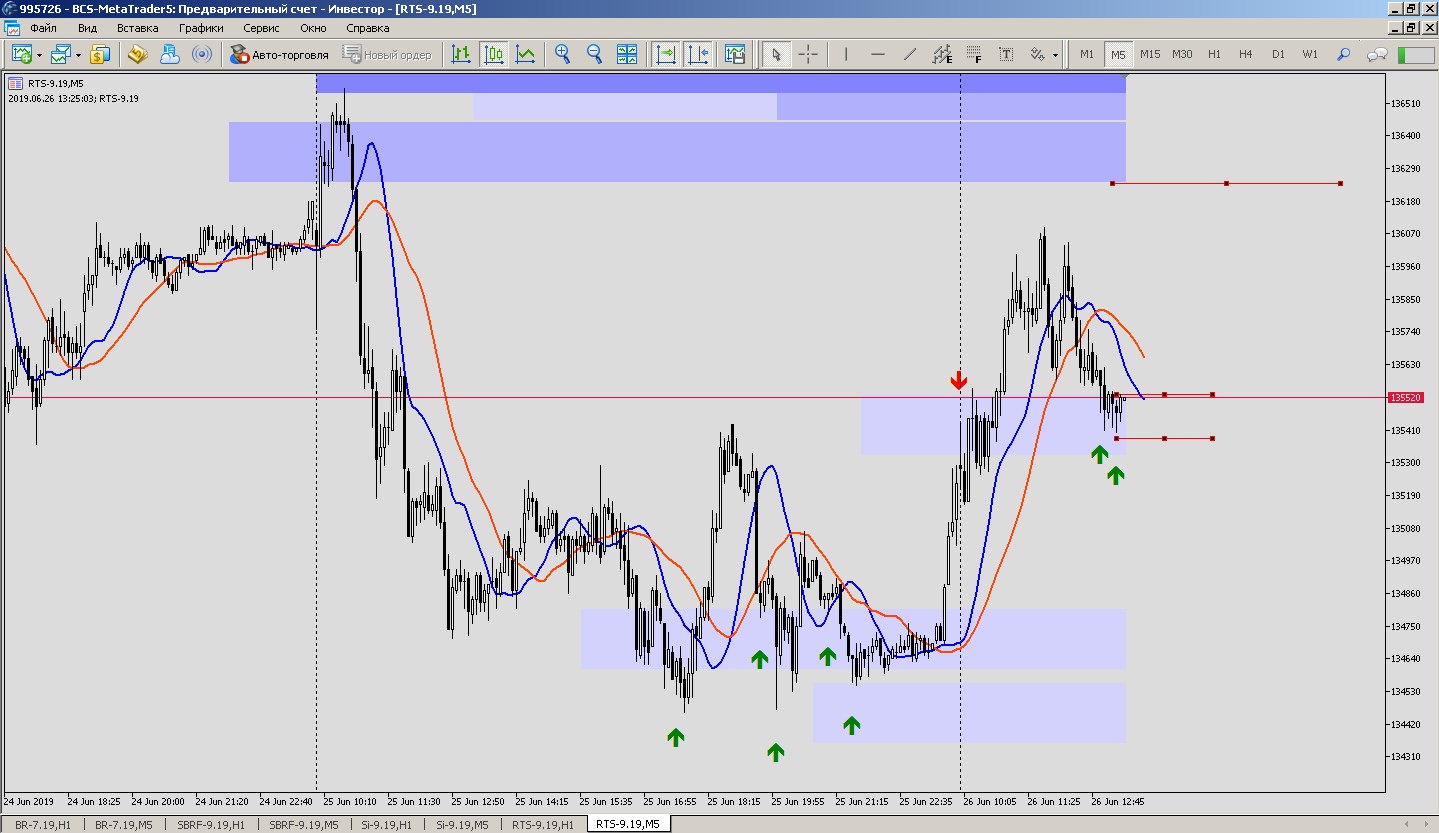This screenshot has height=833, width=1439.
Task: Toggle the Авто-торговля button
Action: [280, 54]
